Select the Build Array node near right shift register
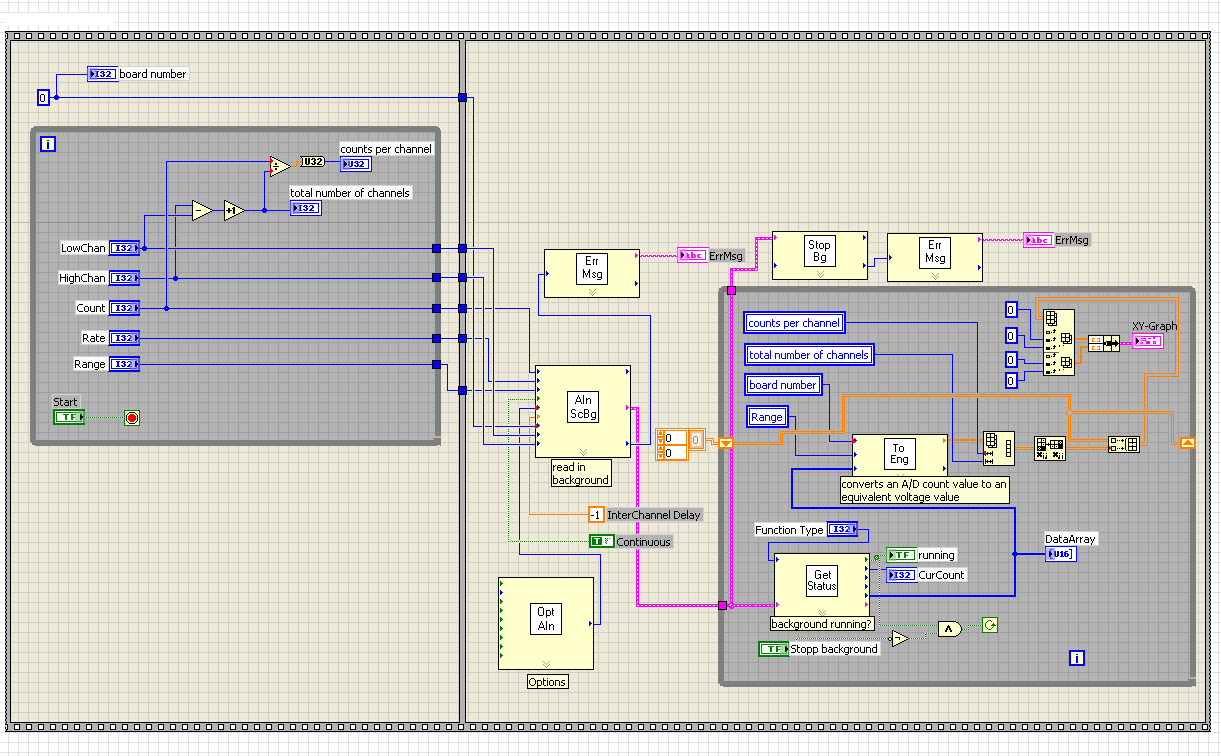 click(1124, 444)
